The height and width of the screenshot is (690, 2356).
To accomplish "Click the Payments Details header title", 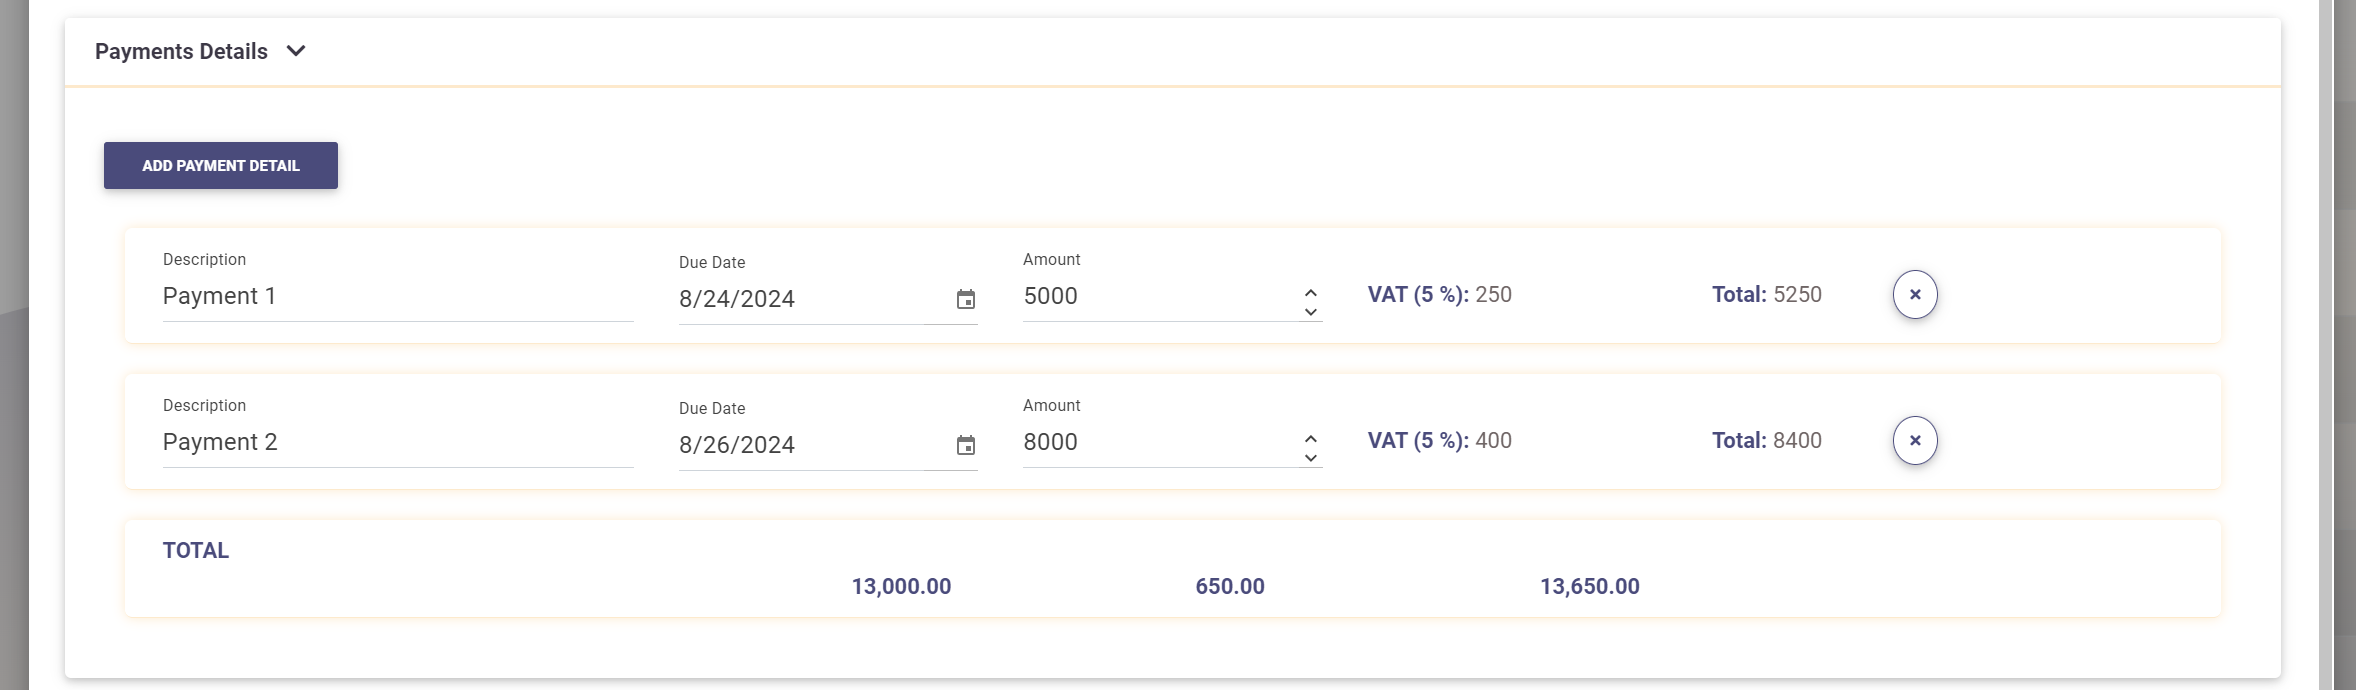I will coord(181,52).
